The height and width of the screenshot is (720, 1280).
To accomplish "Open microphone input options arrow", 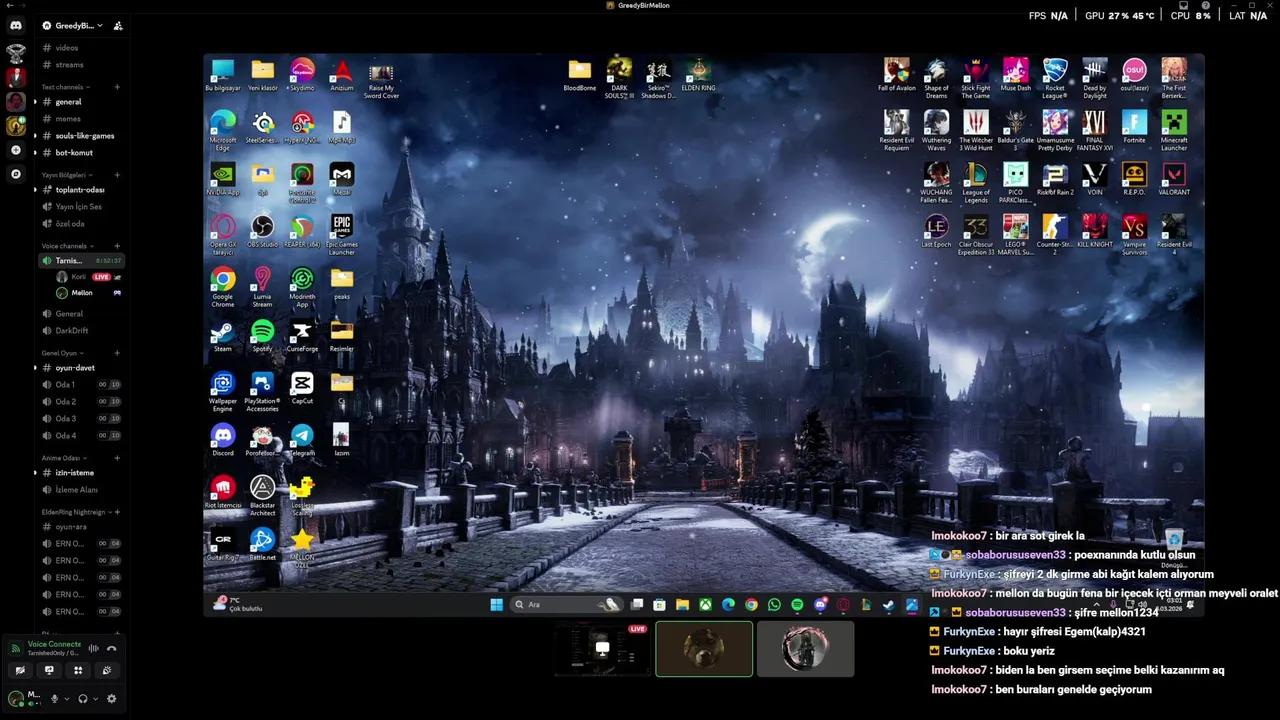I will [x=67, y=699].
